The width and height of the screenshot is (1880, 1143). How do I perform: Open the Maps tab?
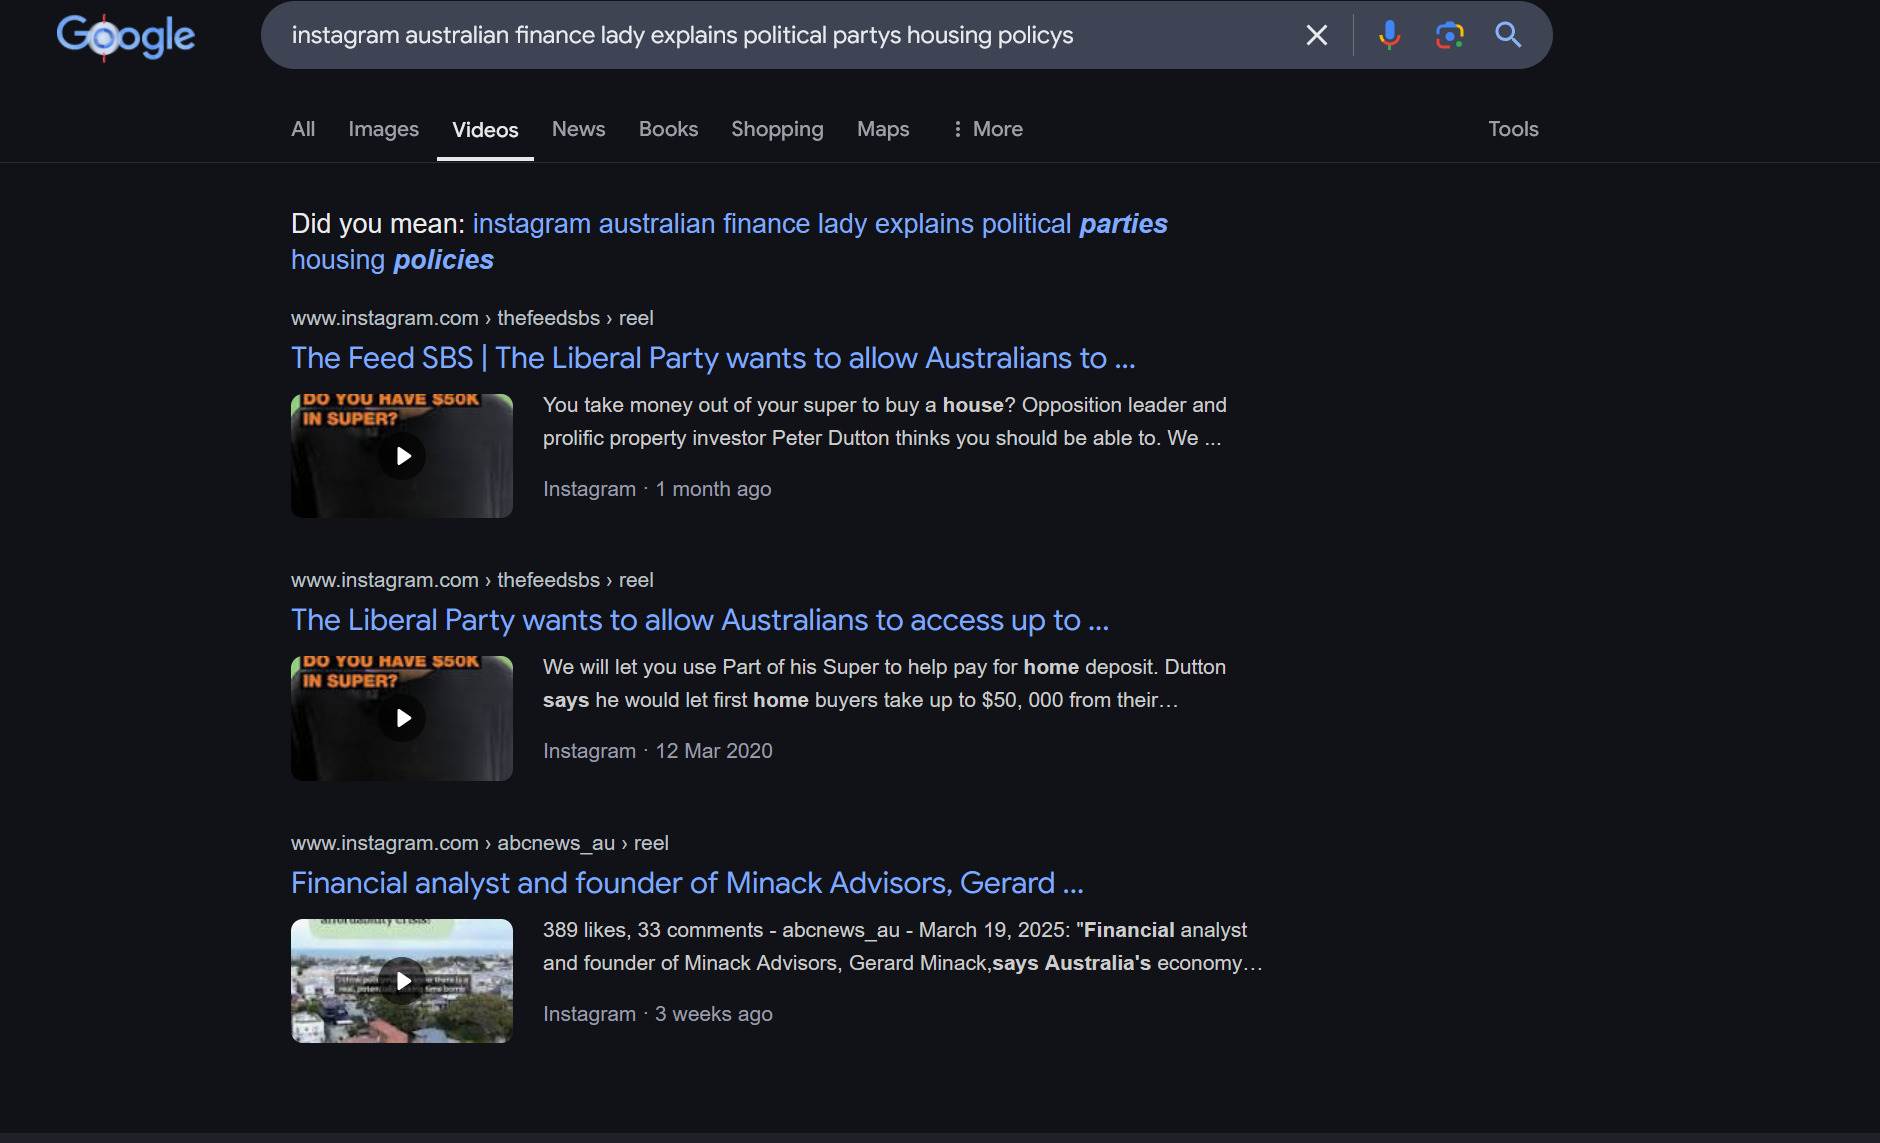pyautogui.click(x=883, y=129)
